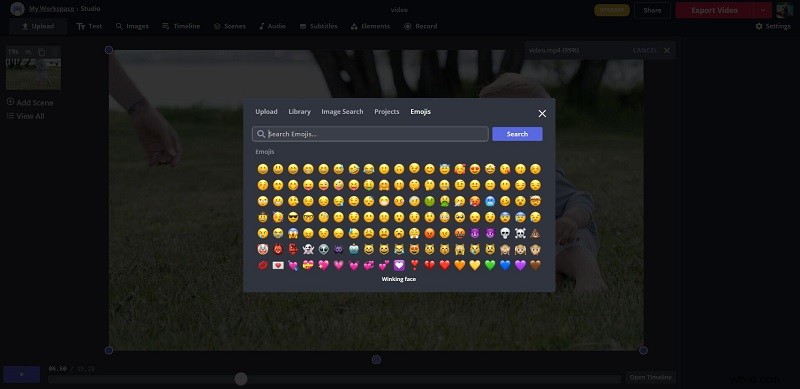Open the profile avatar menu
The height and width of the screenshot is (389, 800).
coord(784,10)
